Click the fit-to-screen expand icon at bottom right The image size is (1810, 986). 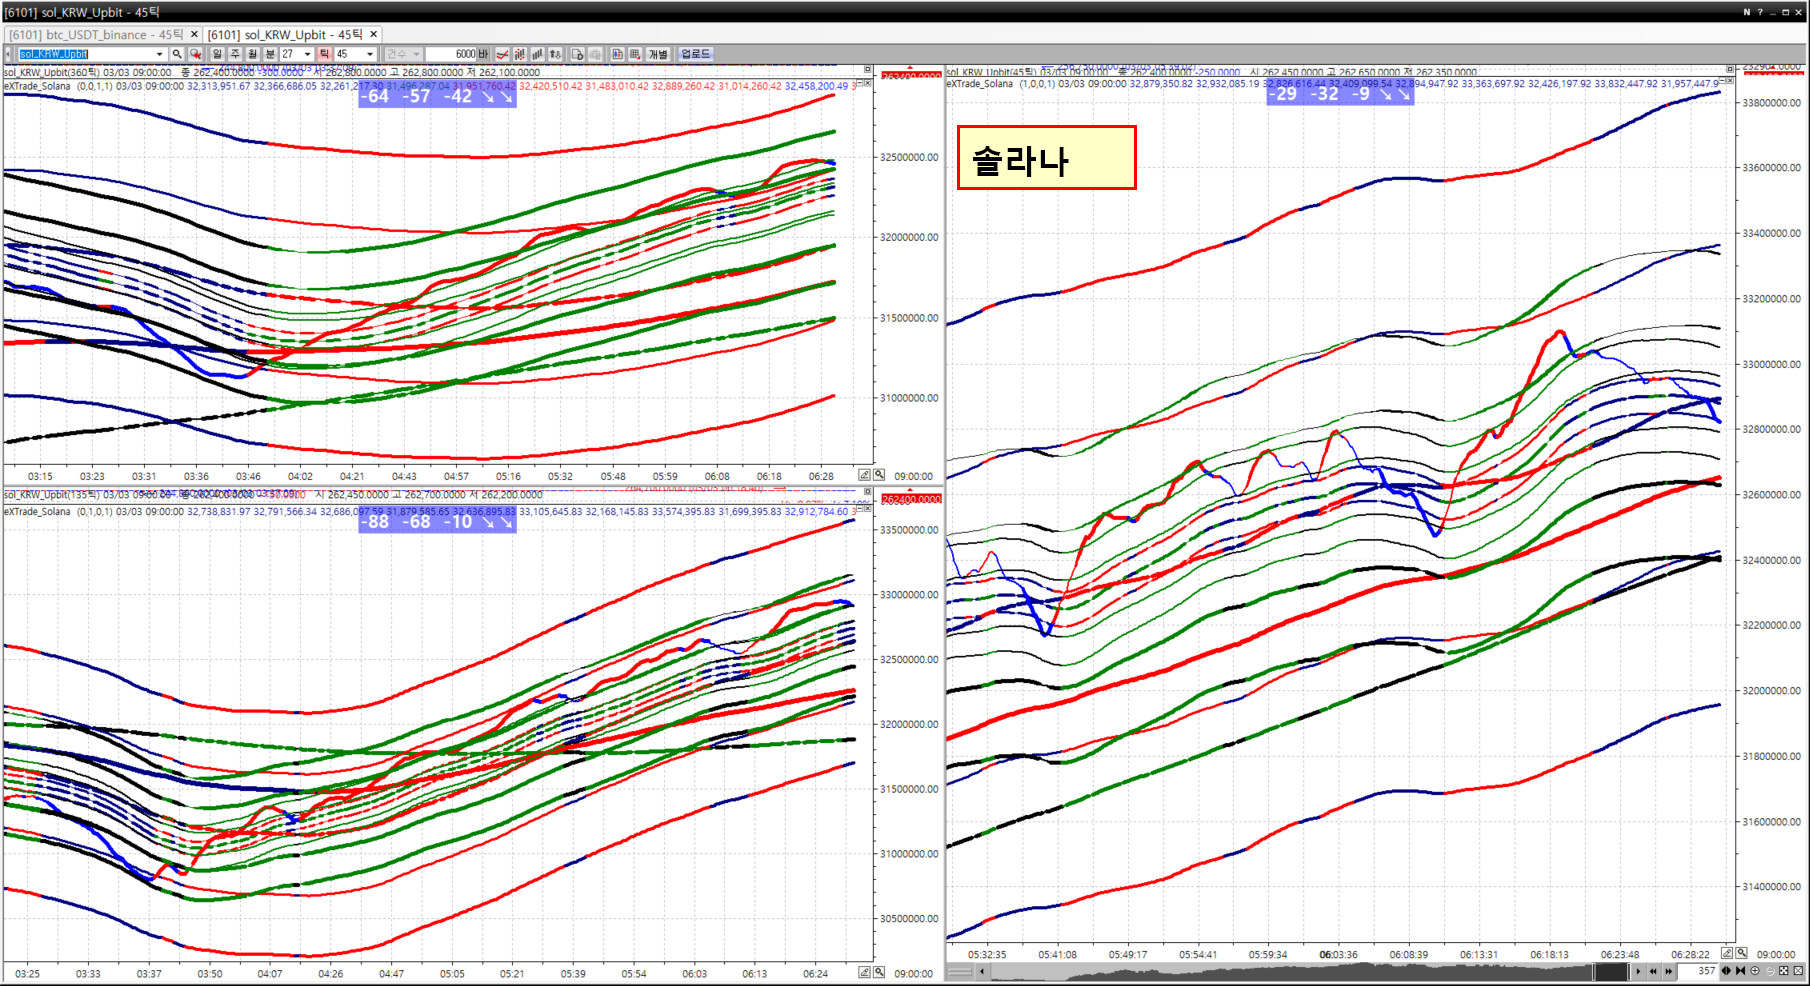pos(1784,971)
